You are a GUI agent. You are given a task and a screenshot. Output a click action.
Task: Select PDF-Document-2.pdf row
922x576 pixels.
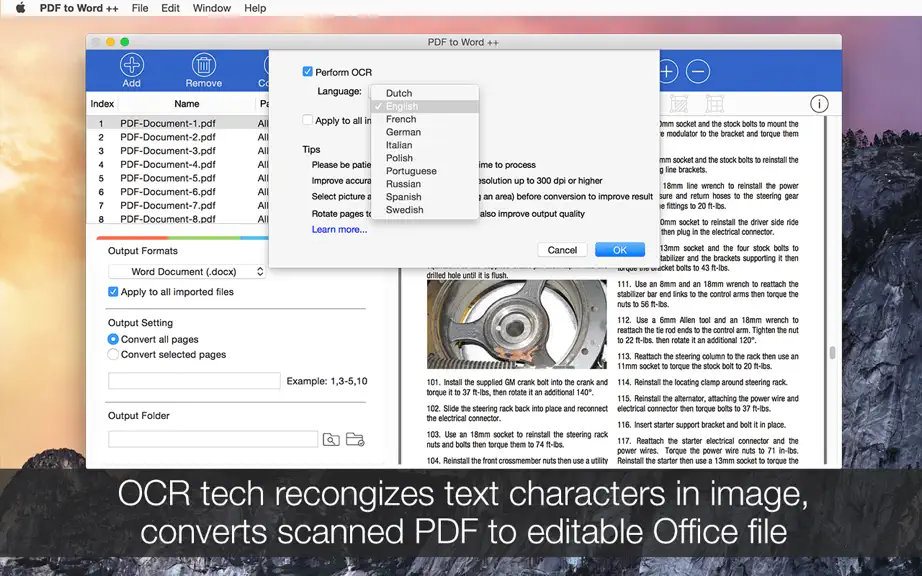[178, 137]
